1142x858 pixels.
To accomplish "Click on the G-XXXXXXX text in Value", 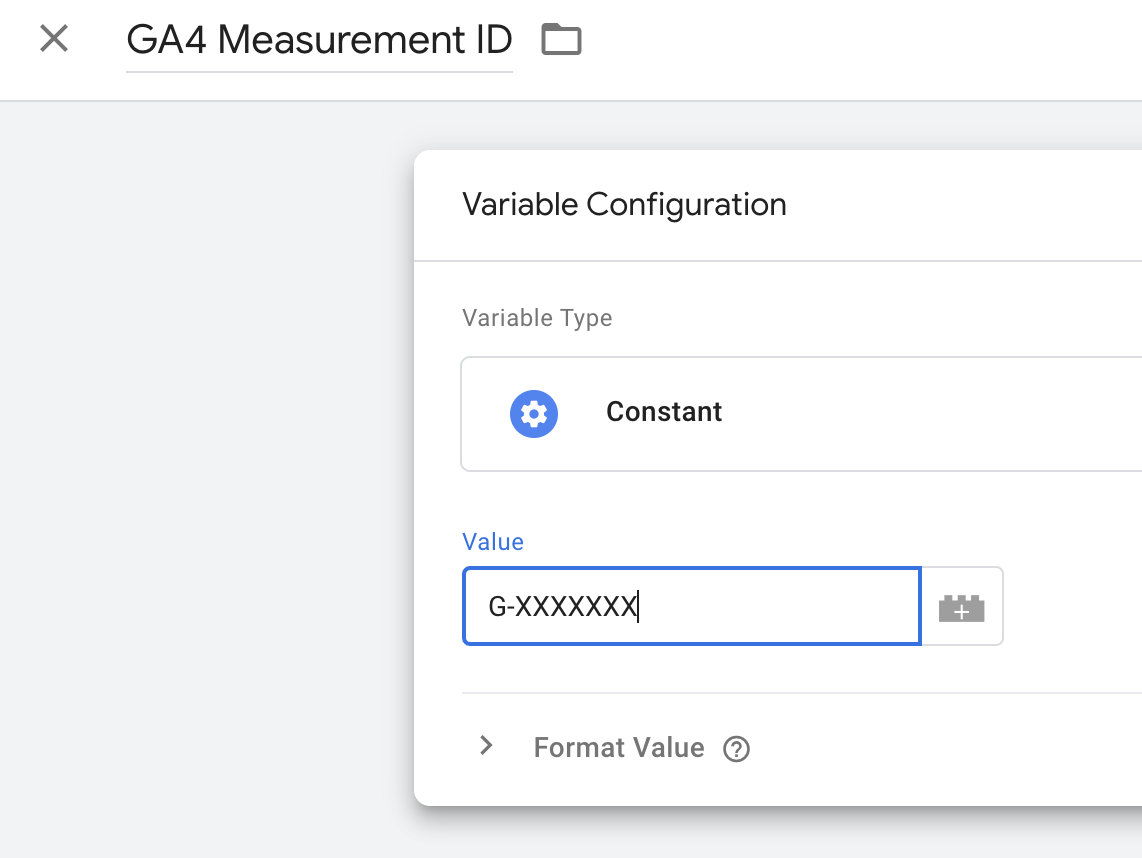I will click(562, 607).
